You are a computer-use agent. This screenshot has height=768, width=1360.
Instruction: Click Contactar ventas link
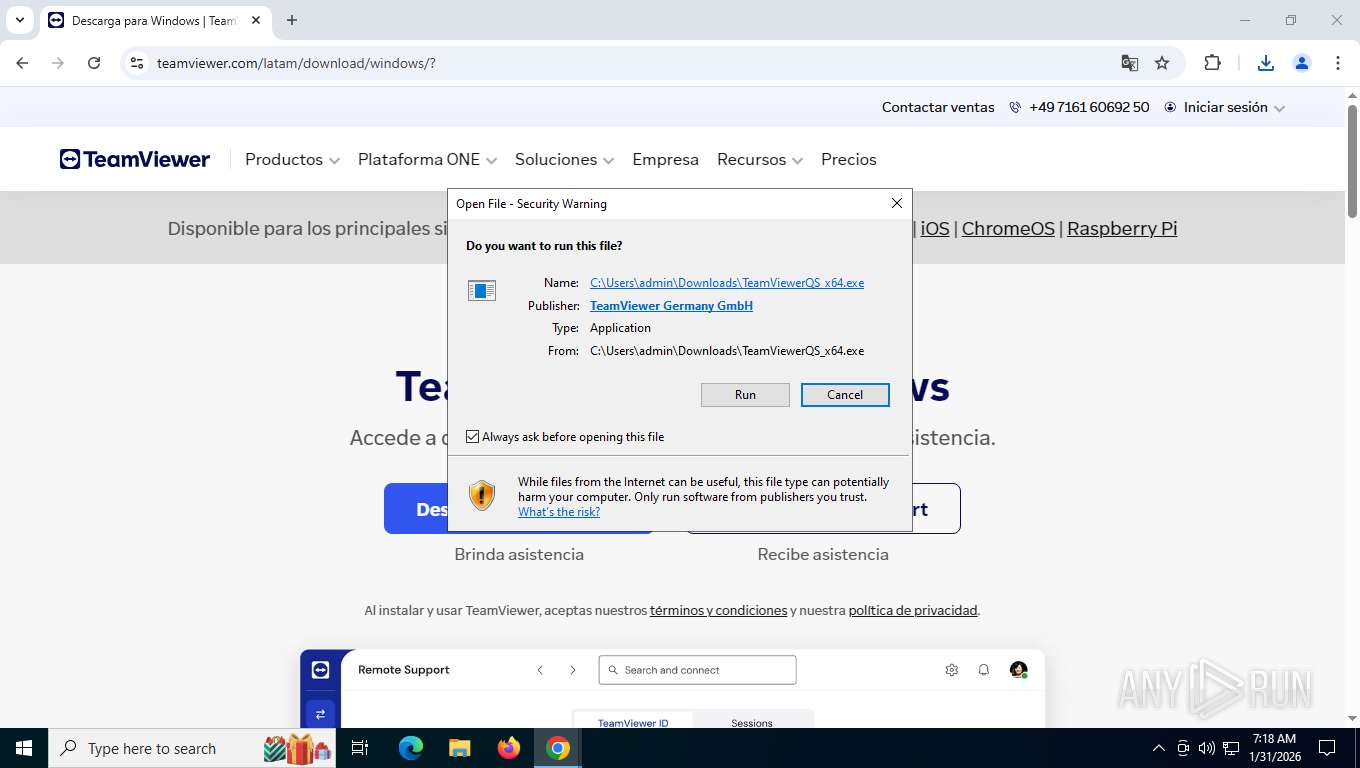point(938,107)
